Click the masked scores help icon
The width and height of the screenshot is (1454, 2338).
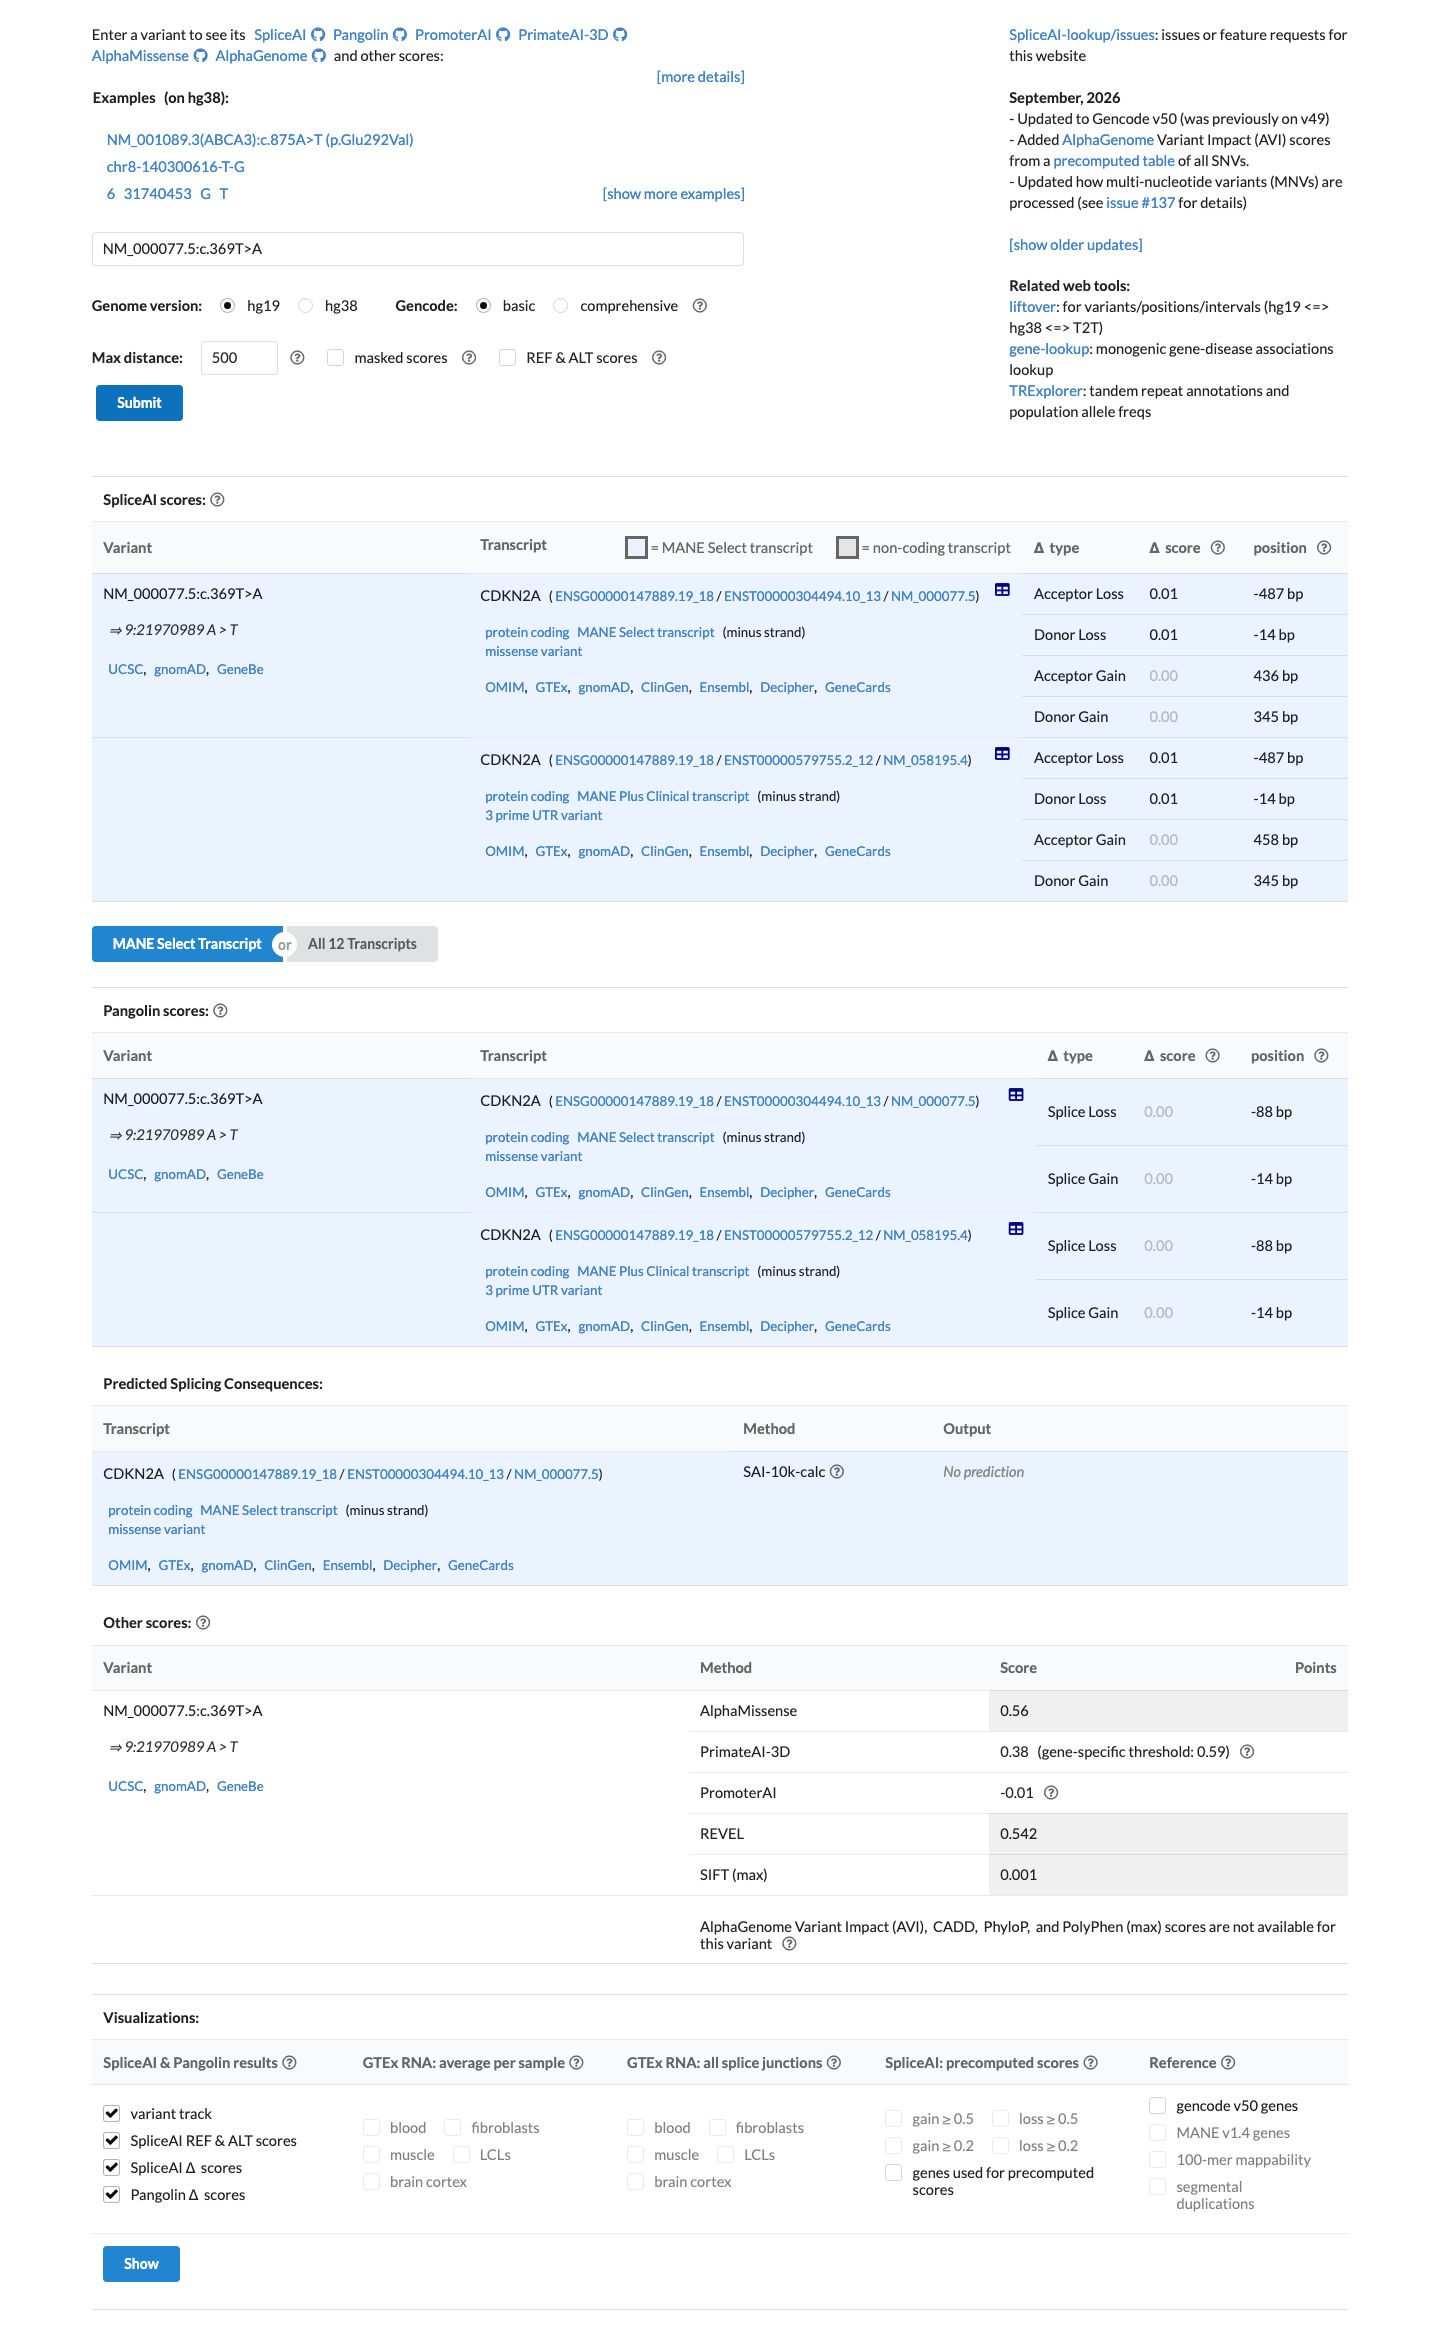(x=469, y=358)
